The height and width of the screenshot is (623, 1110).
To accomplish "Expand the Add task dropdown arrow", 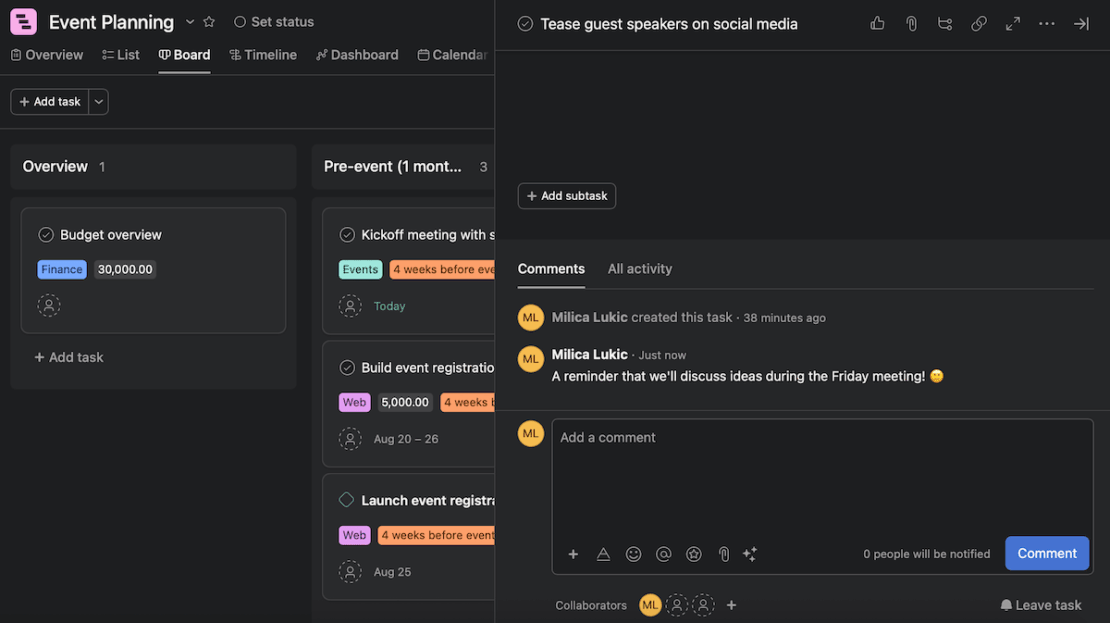I will (x=97, y=100).
